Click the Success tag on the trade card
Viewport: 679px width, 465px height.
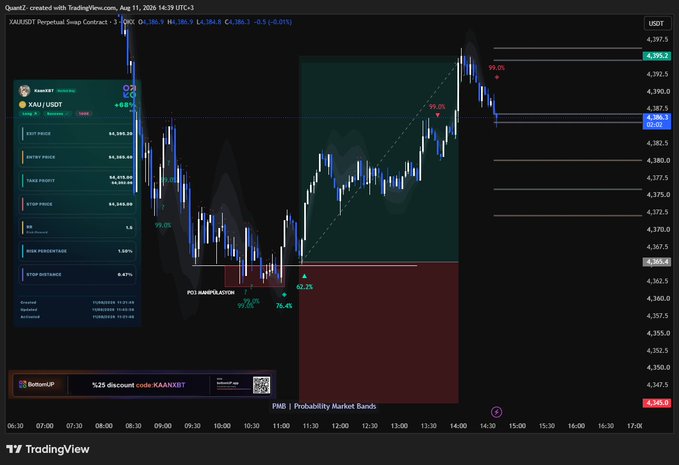[x=57, y=113]
